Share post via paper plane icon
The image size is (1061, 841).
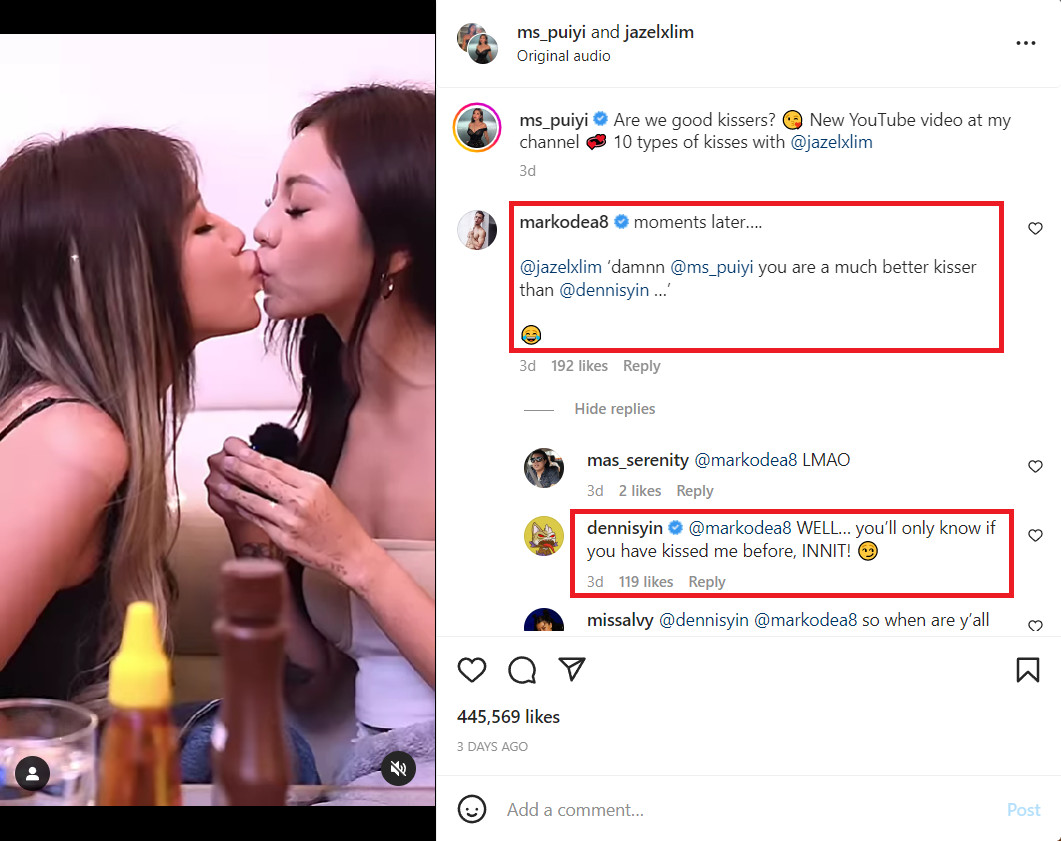[x=572, y=669]
